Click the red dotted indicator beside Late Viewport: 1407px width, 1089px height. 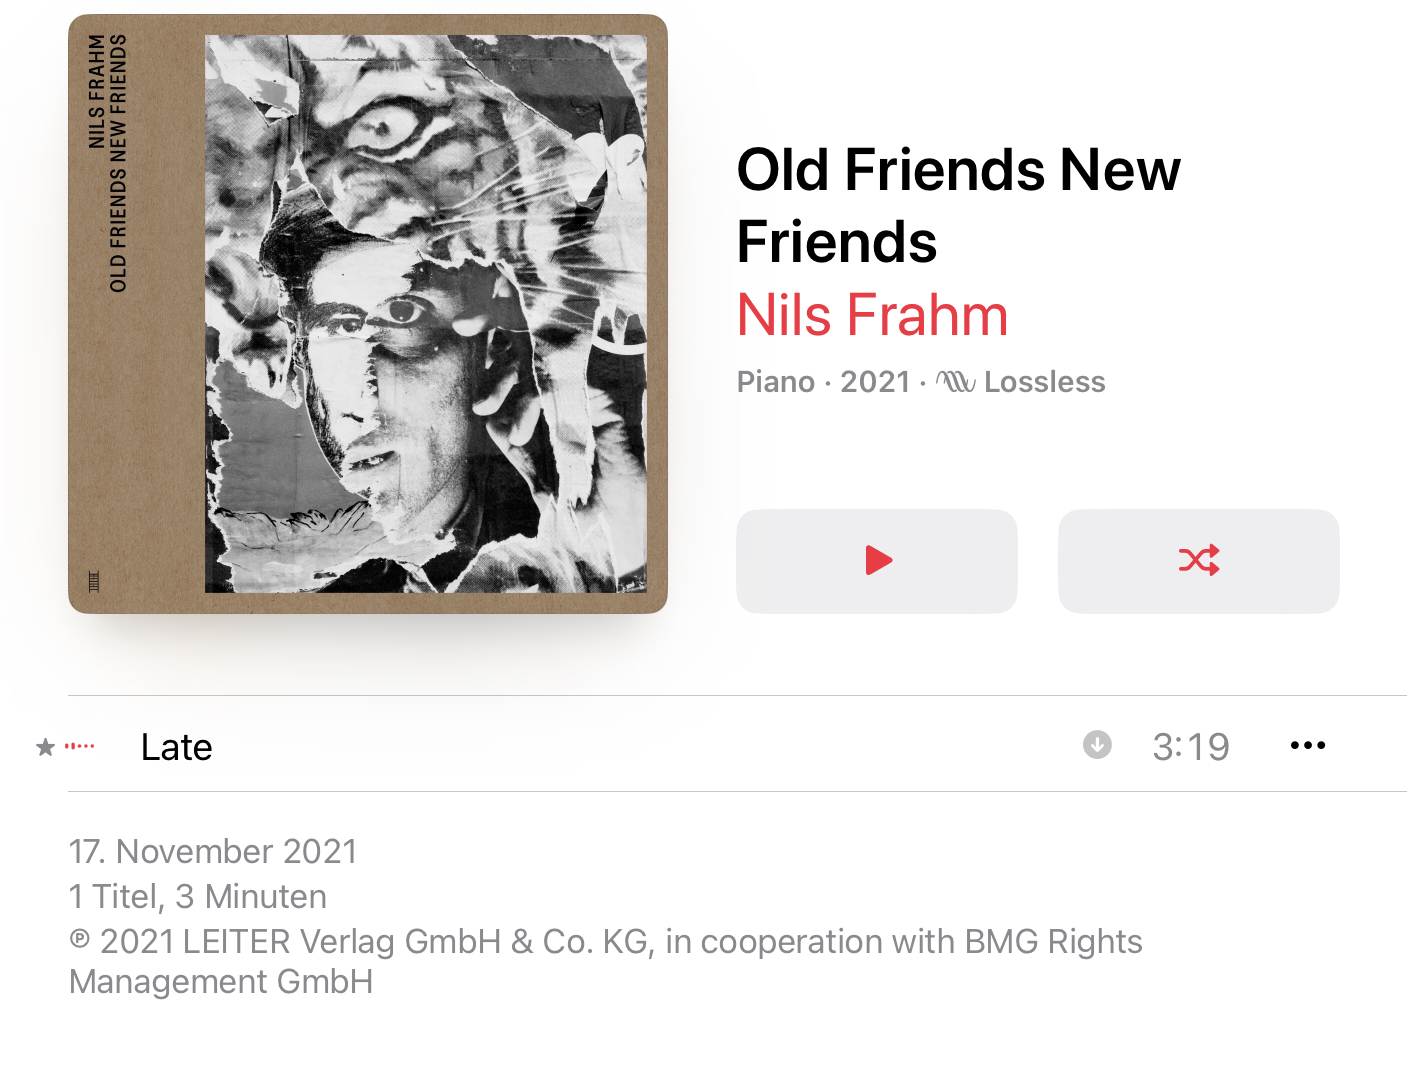click(x=80, y=746)
